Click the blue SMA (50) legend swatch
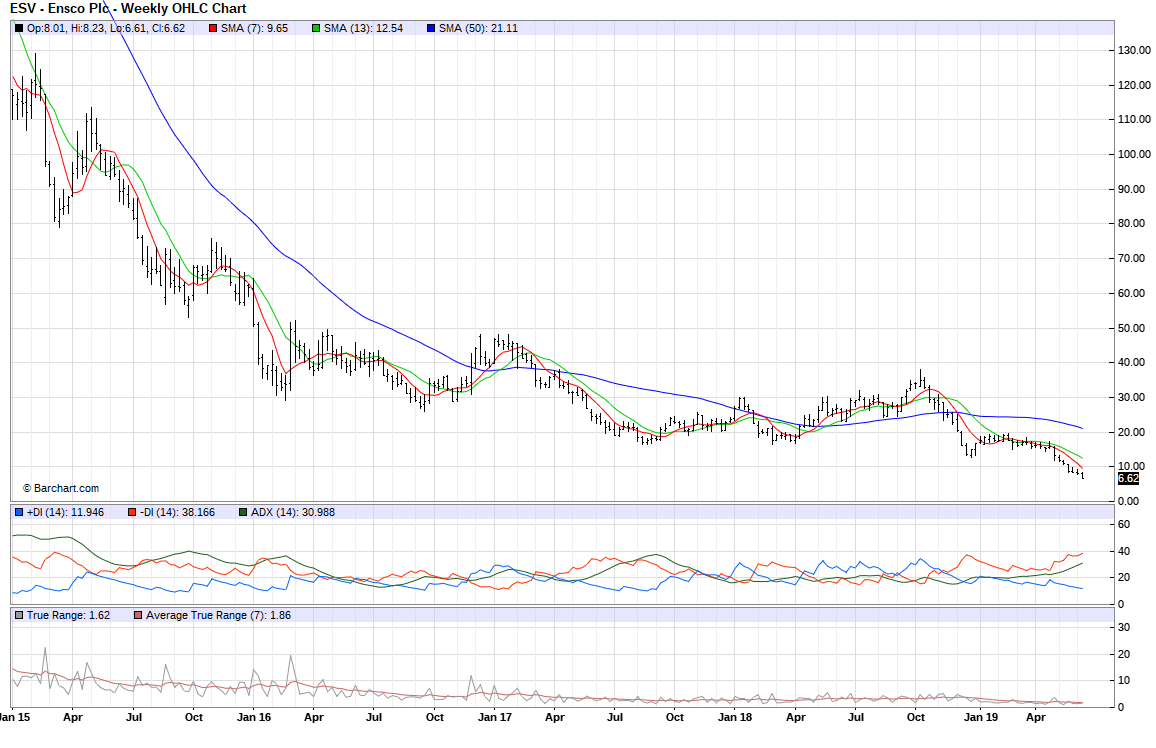The width and height of the screenshot is (1156, 748). pyautogui.click(x=431, y=29)
